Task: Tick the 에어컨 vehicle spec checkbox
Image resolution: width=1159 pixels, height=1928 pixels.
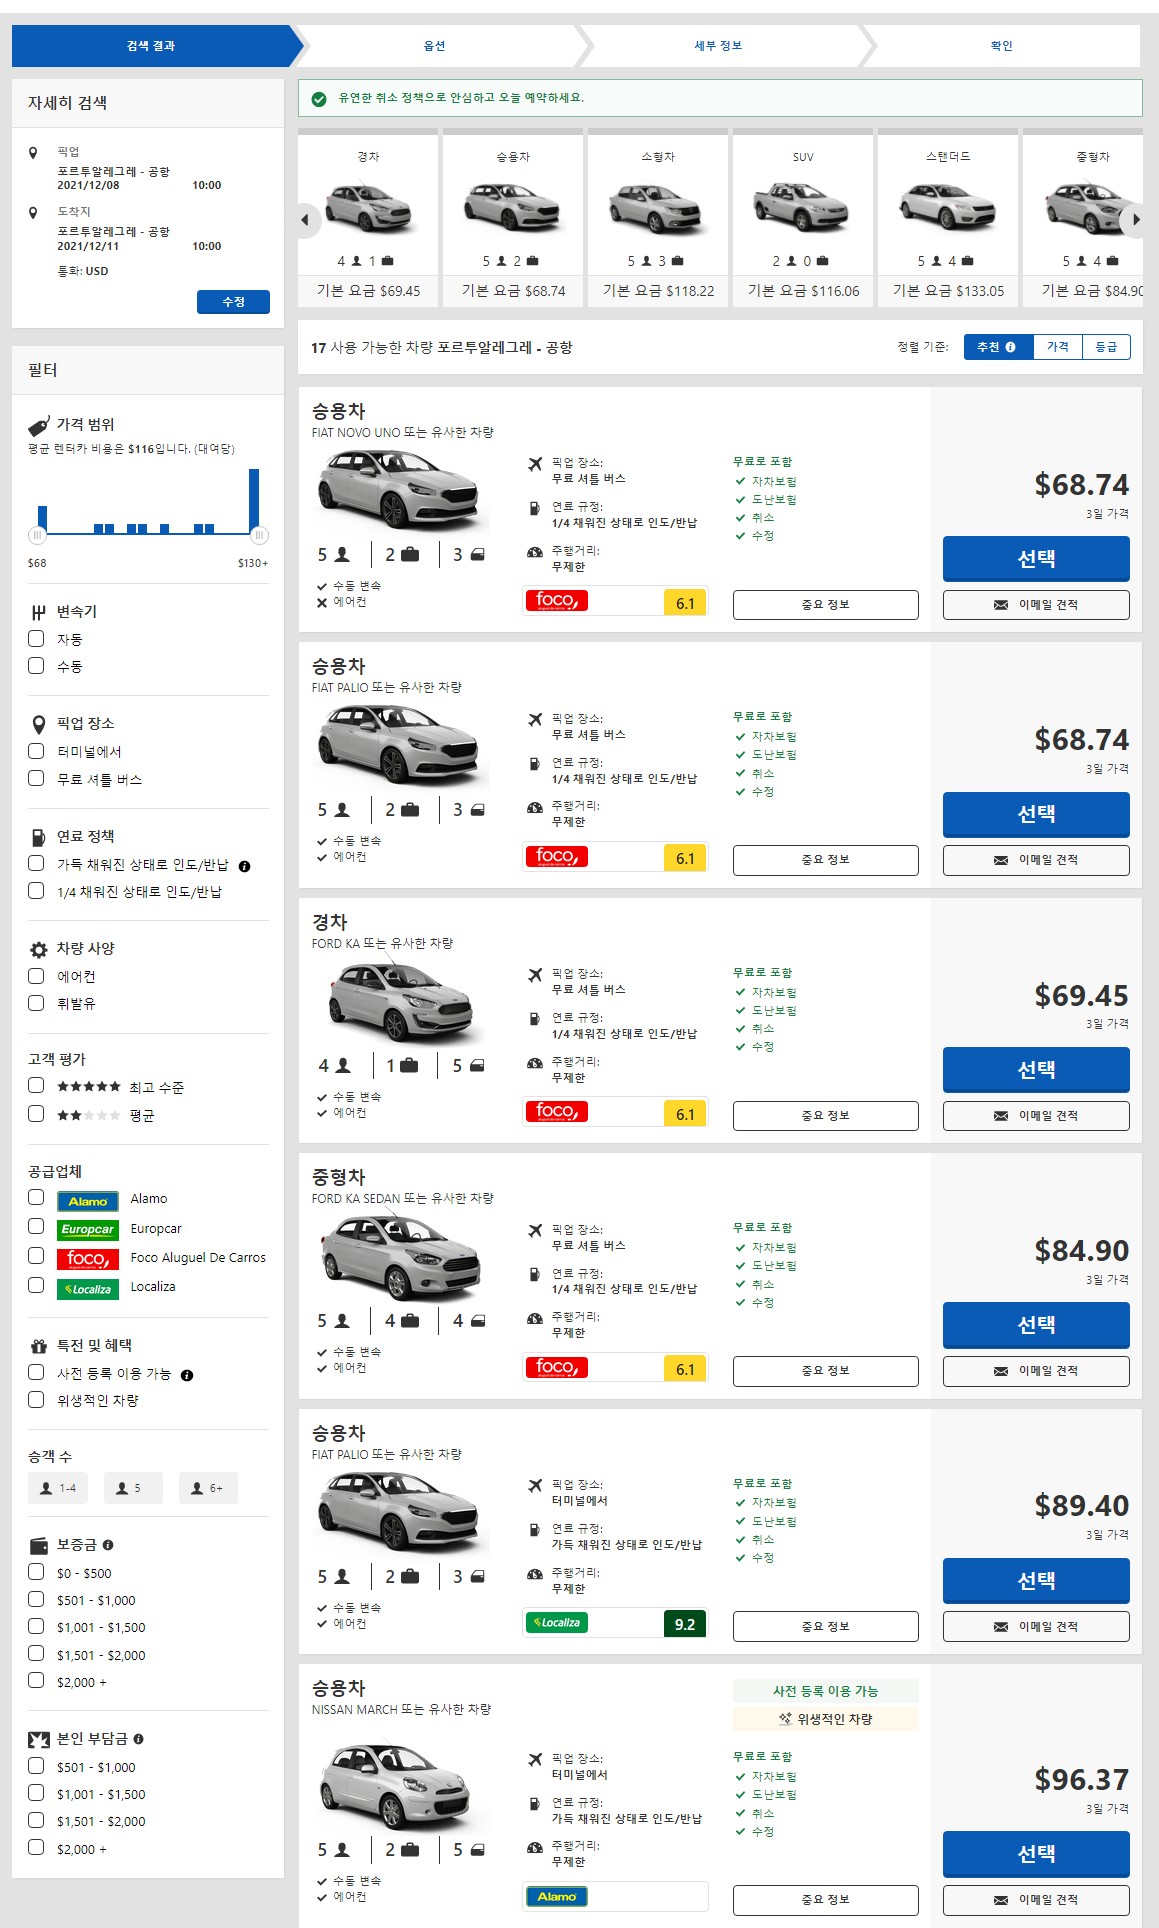Action: [x=36, y=975]
